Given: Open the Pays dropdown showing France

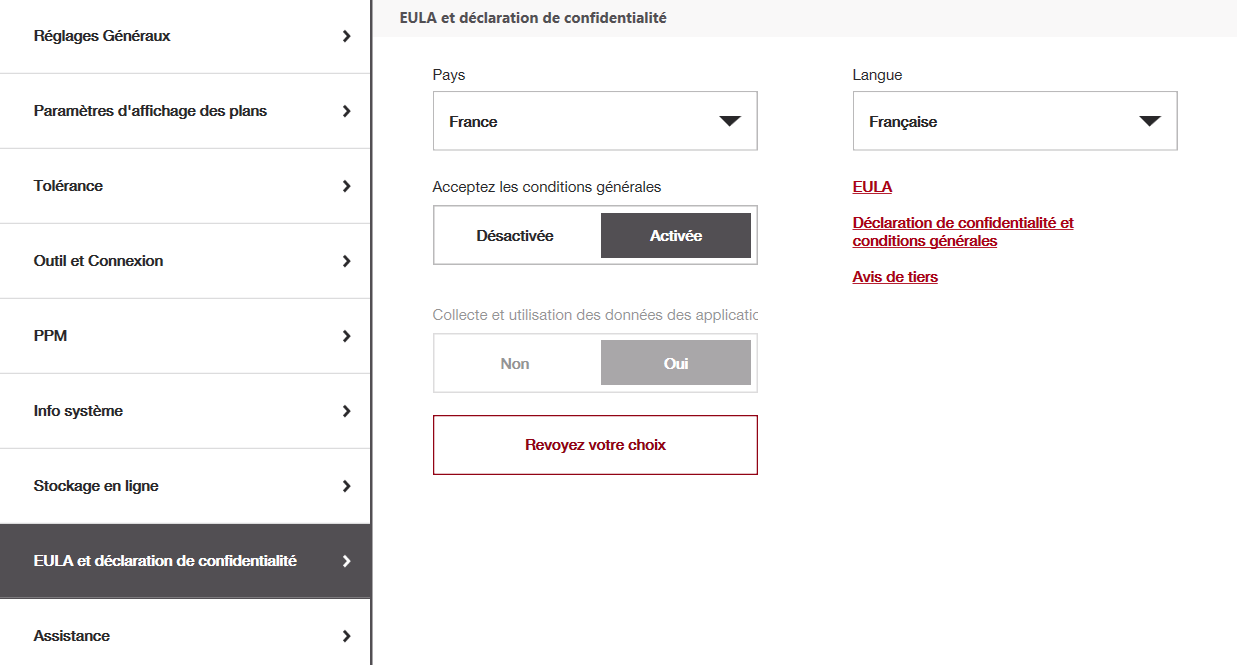Looking at the screenshot, I should (595, 121).
